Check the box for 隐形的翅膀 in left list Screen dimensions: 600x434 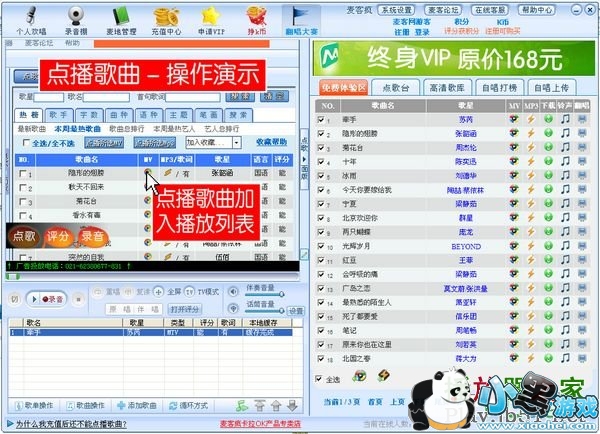(23, 174)
